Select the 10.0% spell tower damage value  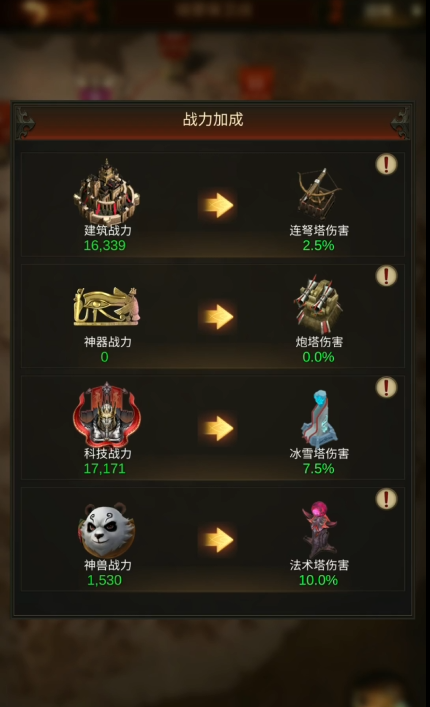pyautogui.click(x=318, y=580)
